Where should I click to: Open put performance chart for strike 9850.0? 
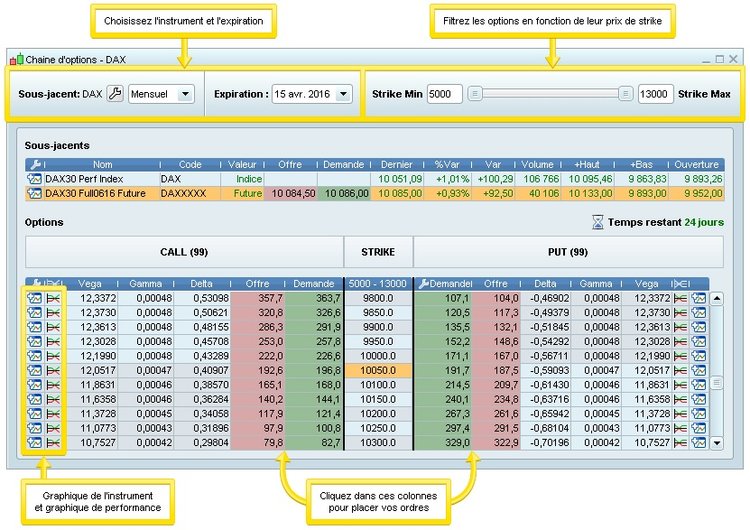click(680, 313)
